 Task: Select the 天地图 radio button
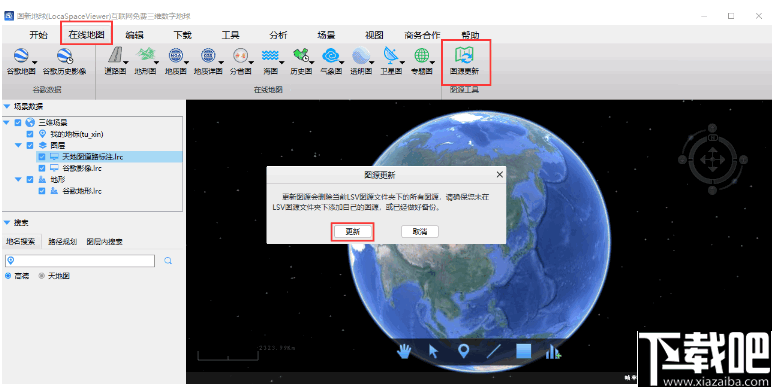[x=41, y=276]
